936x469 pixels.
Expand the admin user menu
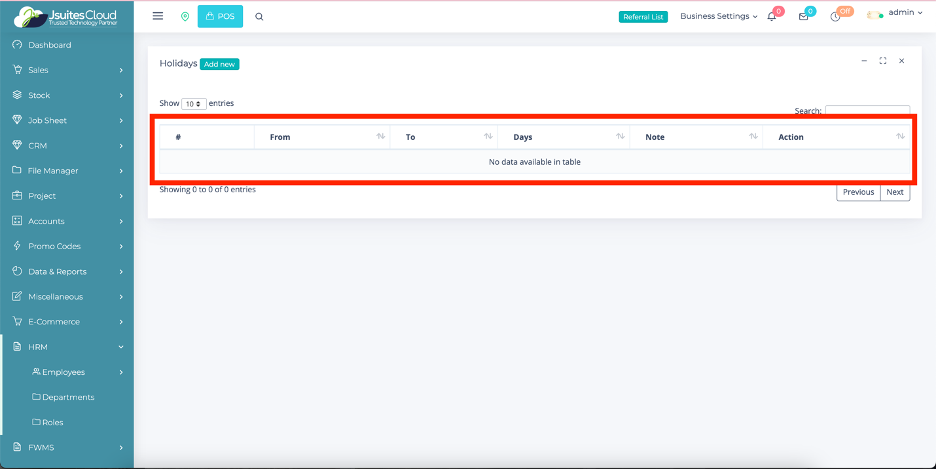(x=904, y=13)
